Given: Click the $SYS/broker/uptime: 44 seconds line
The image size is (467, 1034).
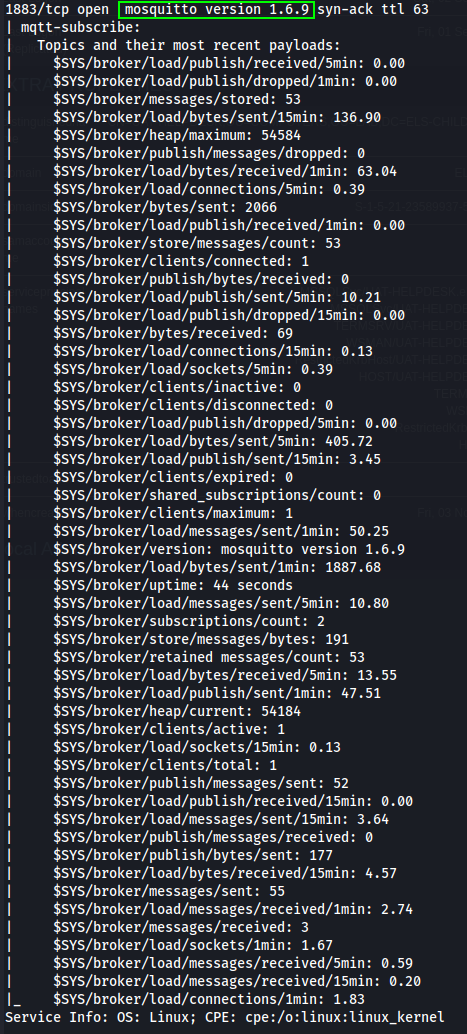Looking at the screenshot, I should pos(173,586).
